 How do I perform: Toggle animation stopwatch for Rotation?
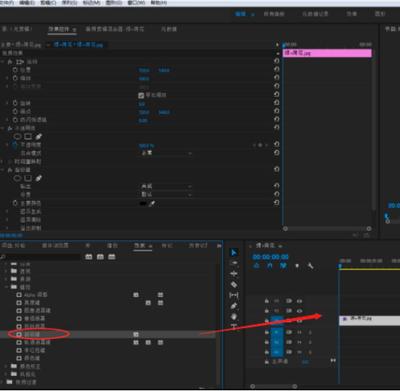click(x=15, y=103)
